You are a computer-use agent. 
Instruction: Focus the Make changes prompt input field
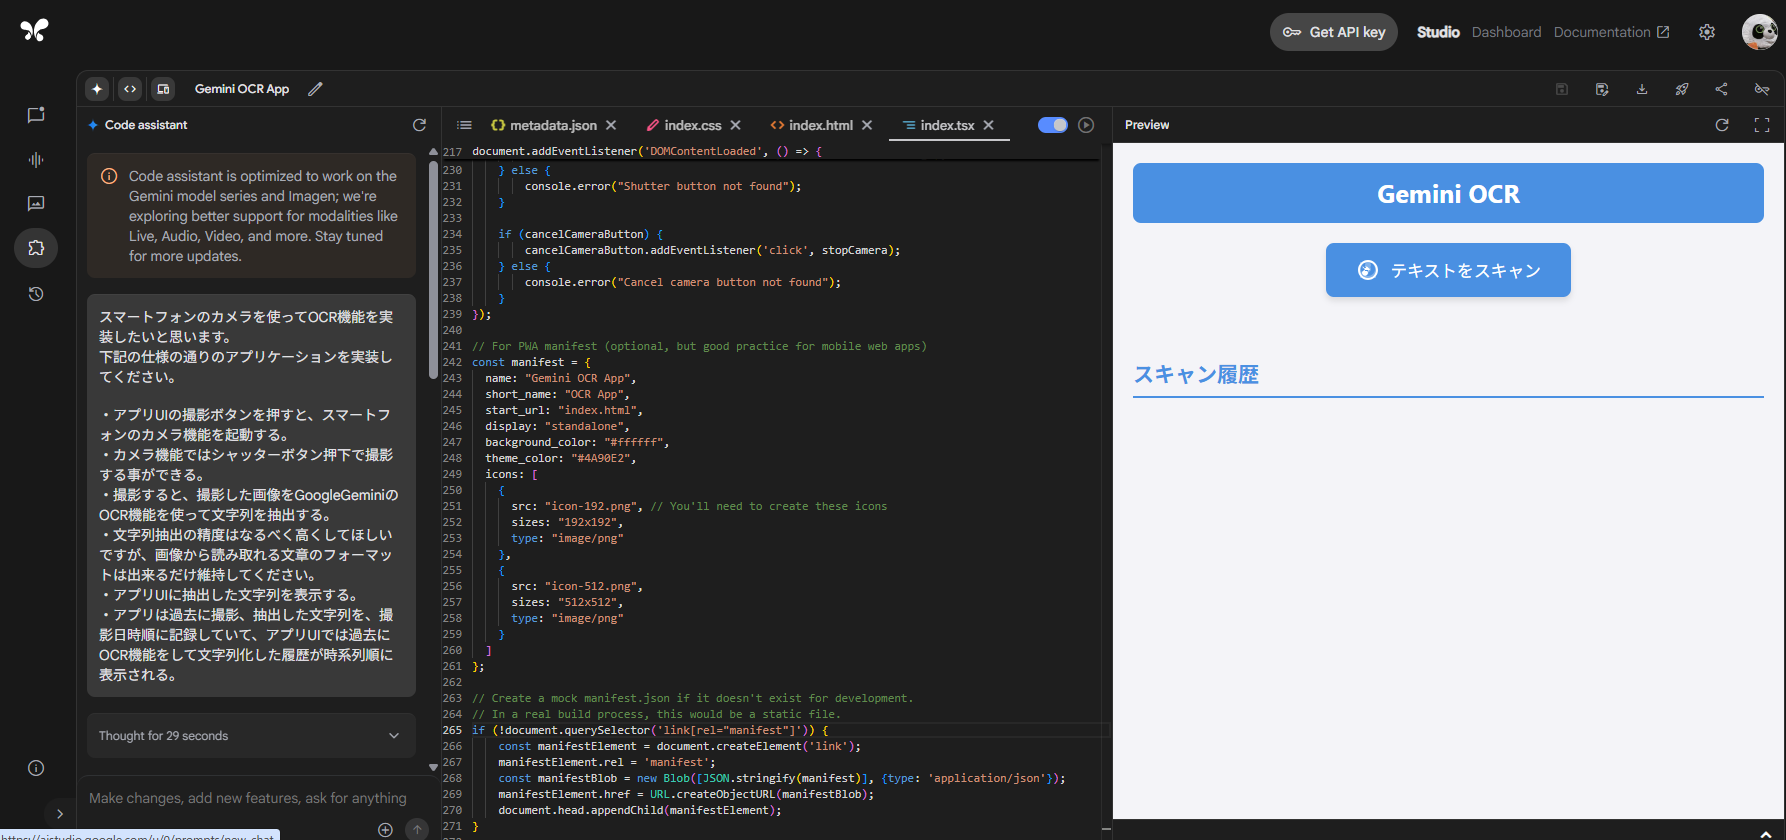click(248, 798)
